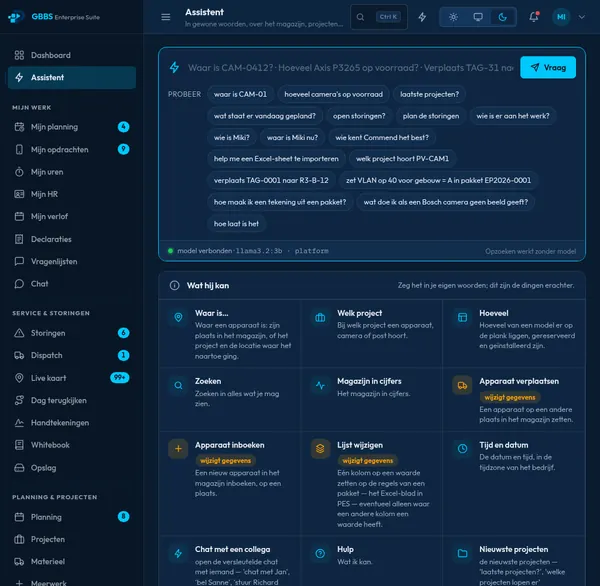Click the 'Hoeveel' capability icon
The width and height of the screenshot is (600, 586).
462,318
